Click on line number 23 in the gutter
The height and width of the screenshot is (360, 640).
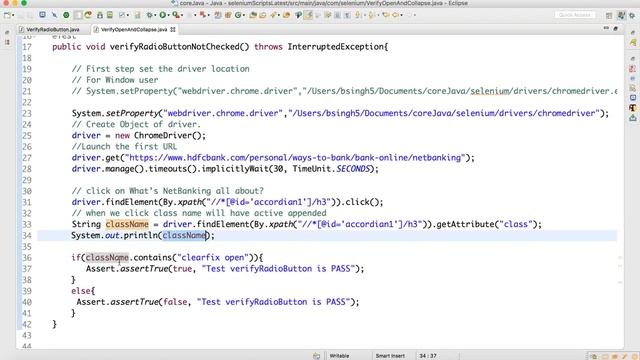27,113
